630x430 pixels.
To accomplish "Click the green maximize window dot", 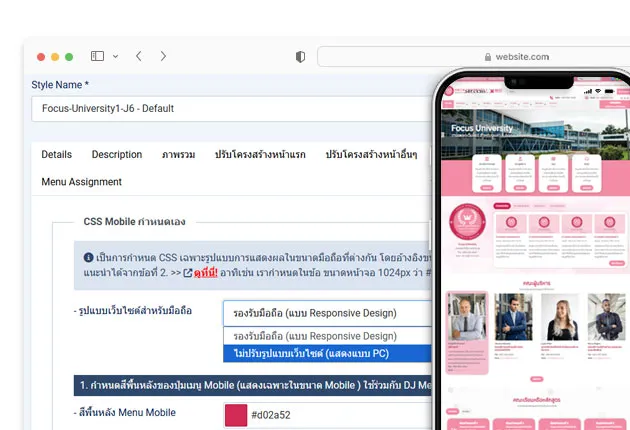I will (69, 57).
